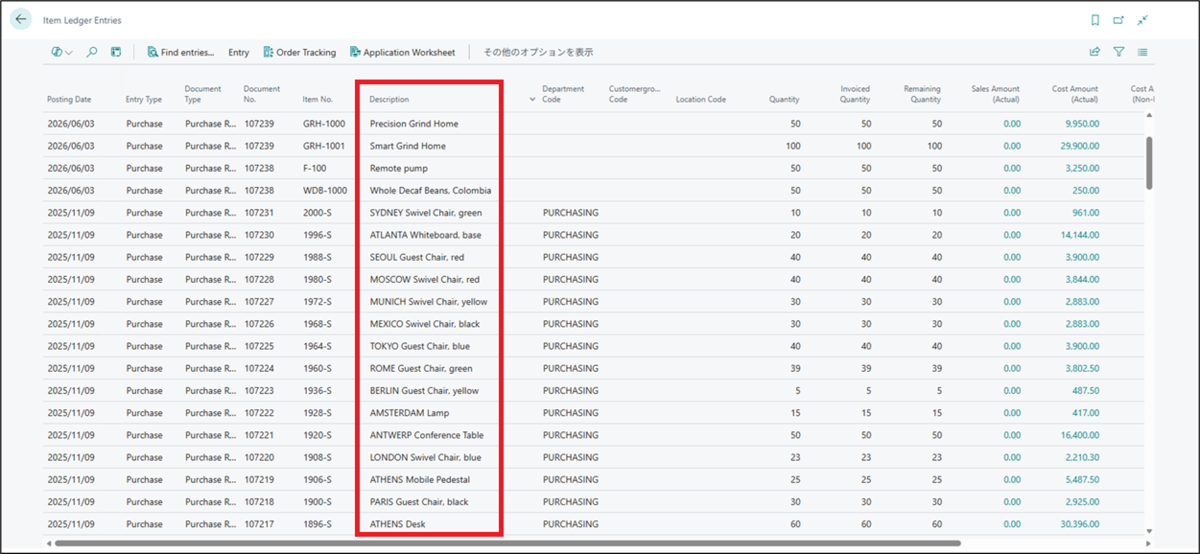The width and height of the screenshot is (1200, 554).
Task: Select SEOUL Guest Chair, red cell
Action: pyautogui.click(x=417, y=257)
